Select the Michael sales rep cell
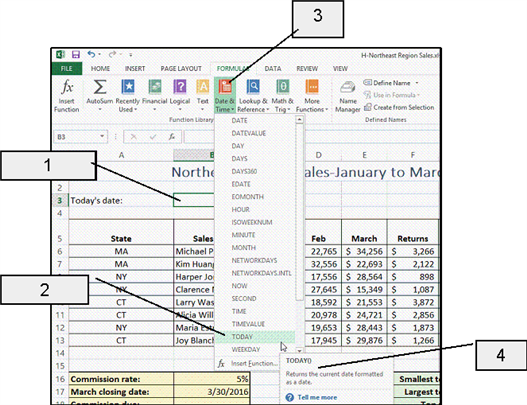 (194, 251)
